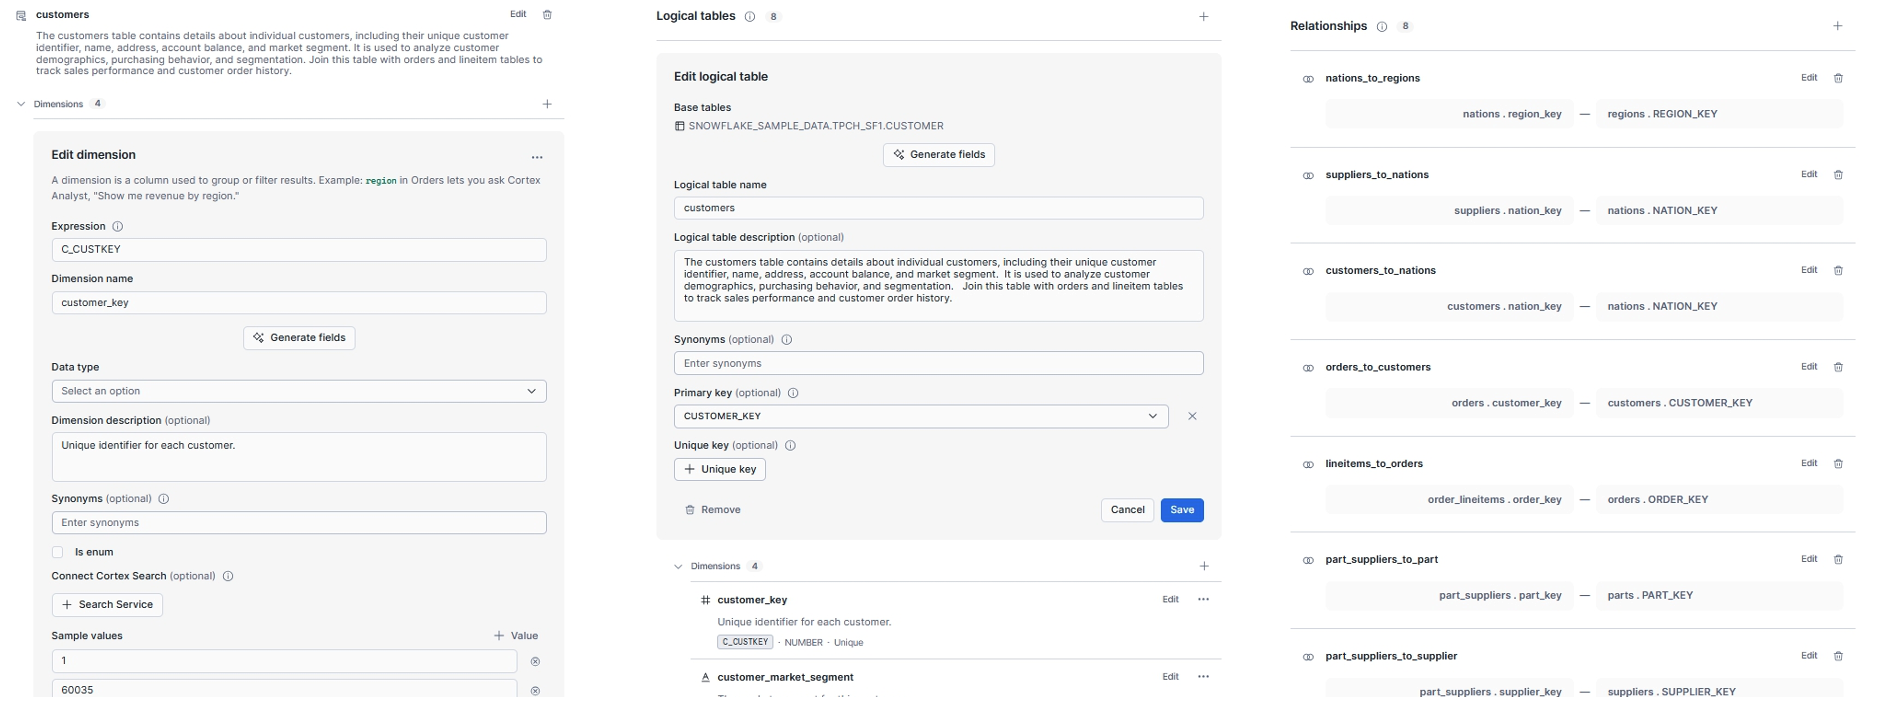Image resolution: width=1880 pixels, height=725 pixels.
Task: Clear the CUSTOMER_KEY primary key selection
Action: 1192,416
